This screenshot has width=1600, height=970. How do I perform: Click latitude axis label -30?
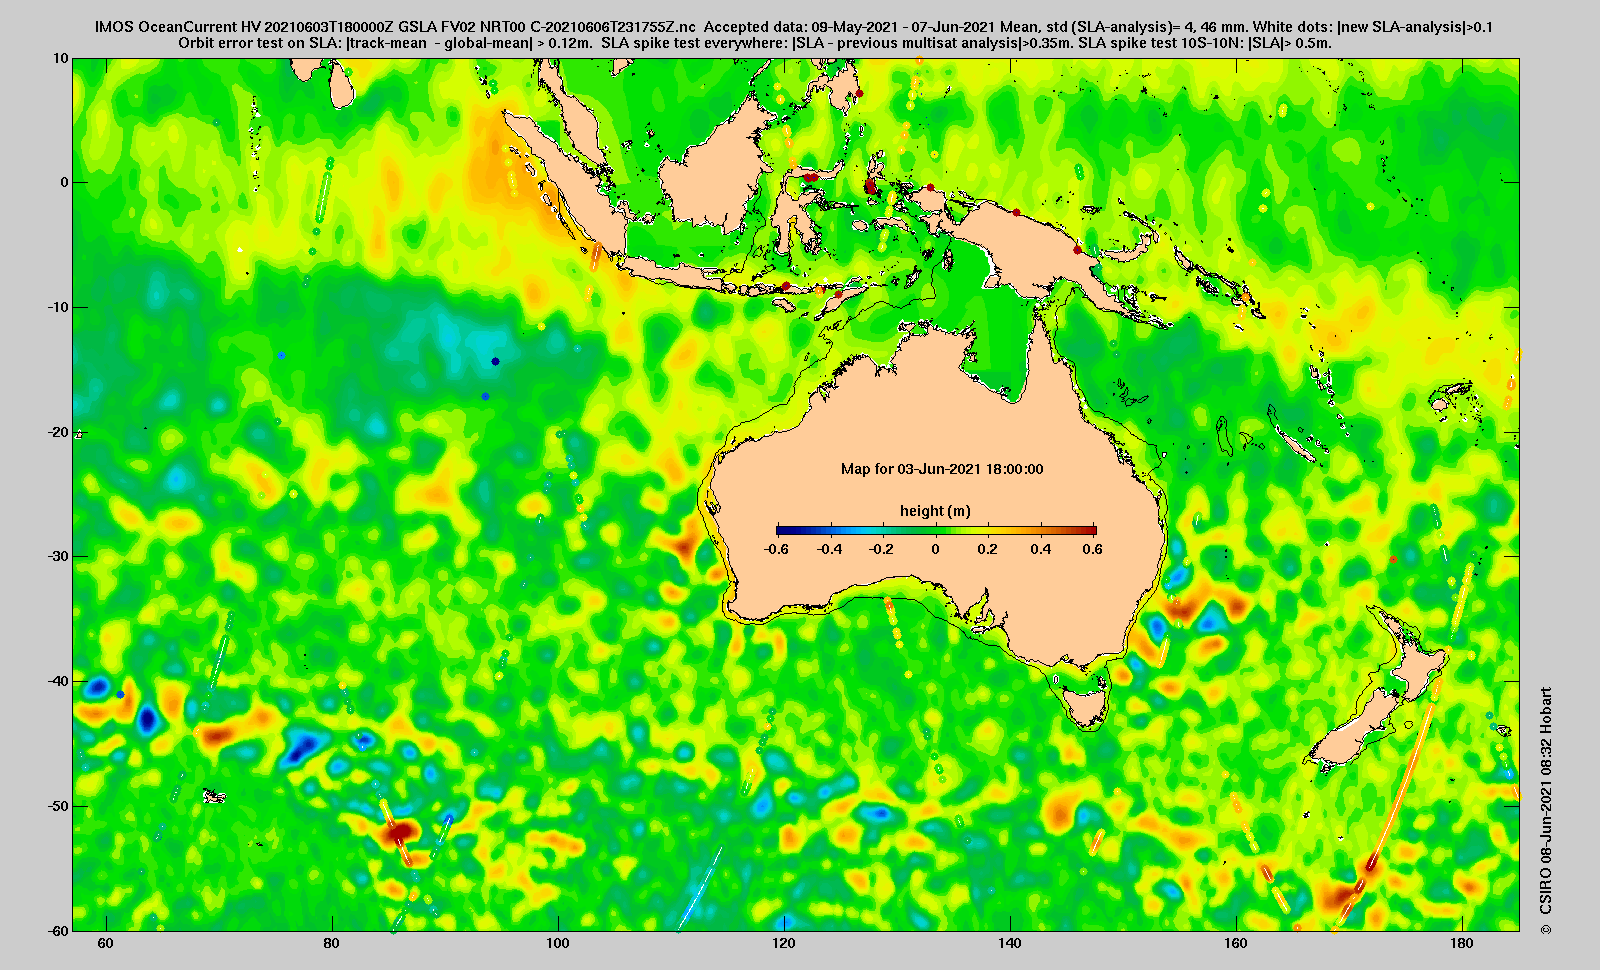coord(60,556)
